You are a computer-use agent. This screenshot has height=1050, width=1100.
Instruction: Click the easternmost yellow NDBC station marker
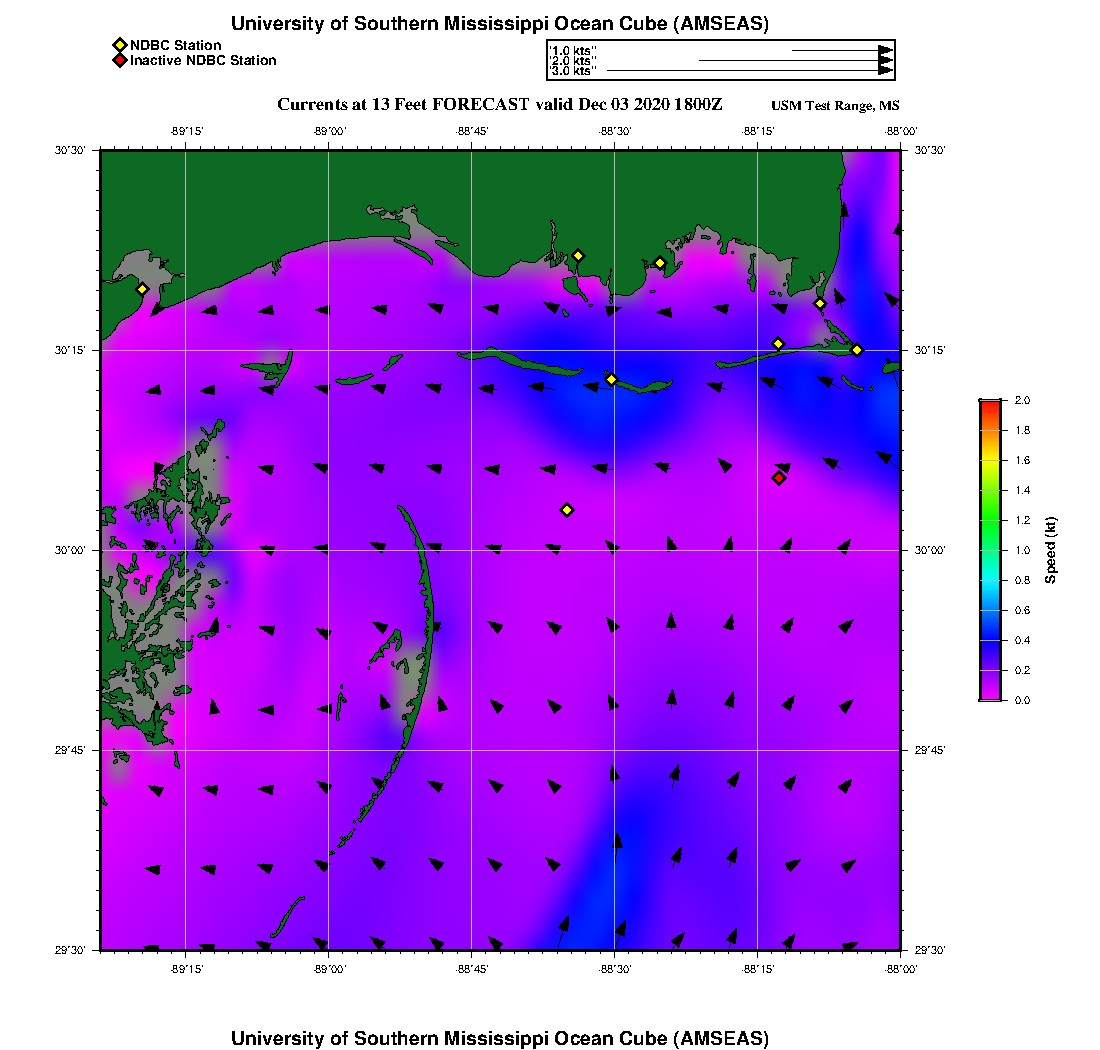point(857,350)
